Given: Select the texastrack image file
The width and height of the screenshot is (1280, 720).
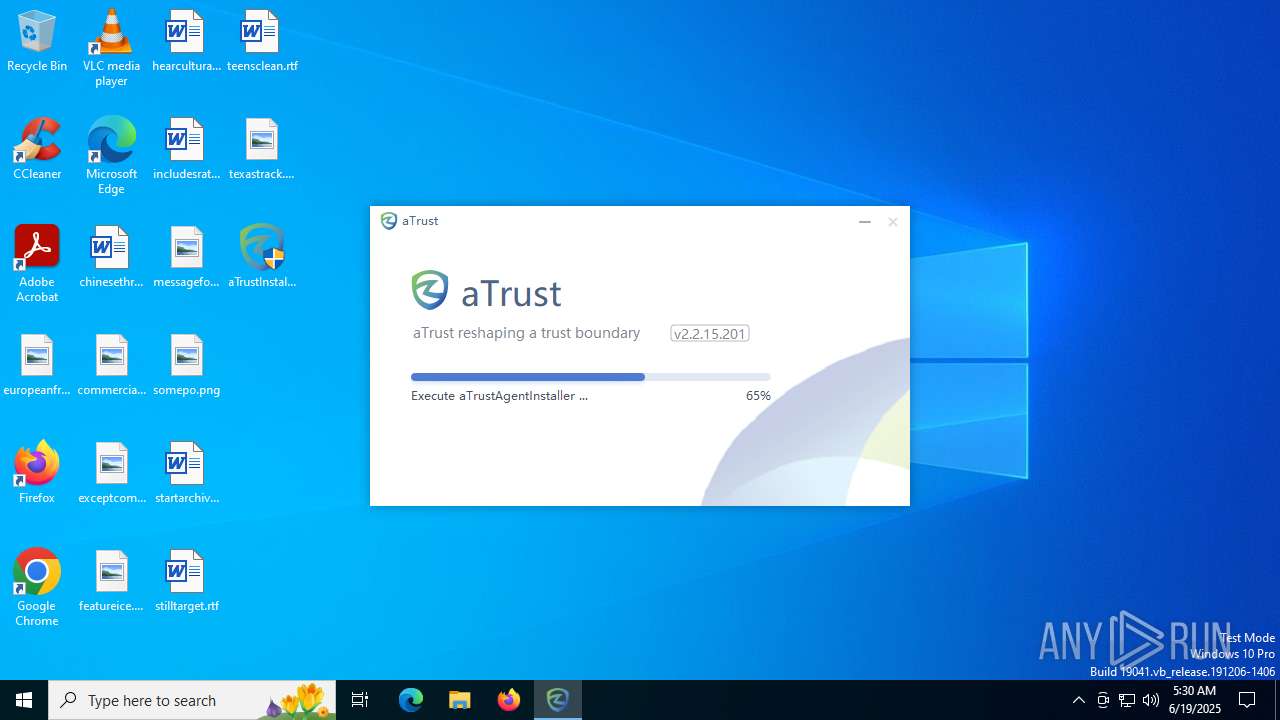Looking at the screenshot, I should click(262, 150).
